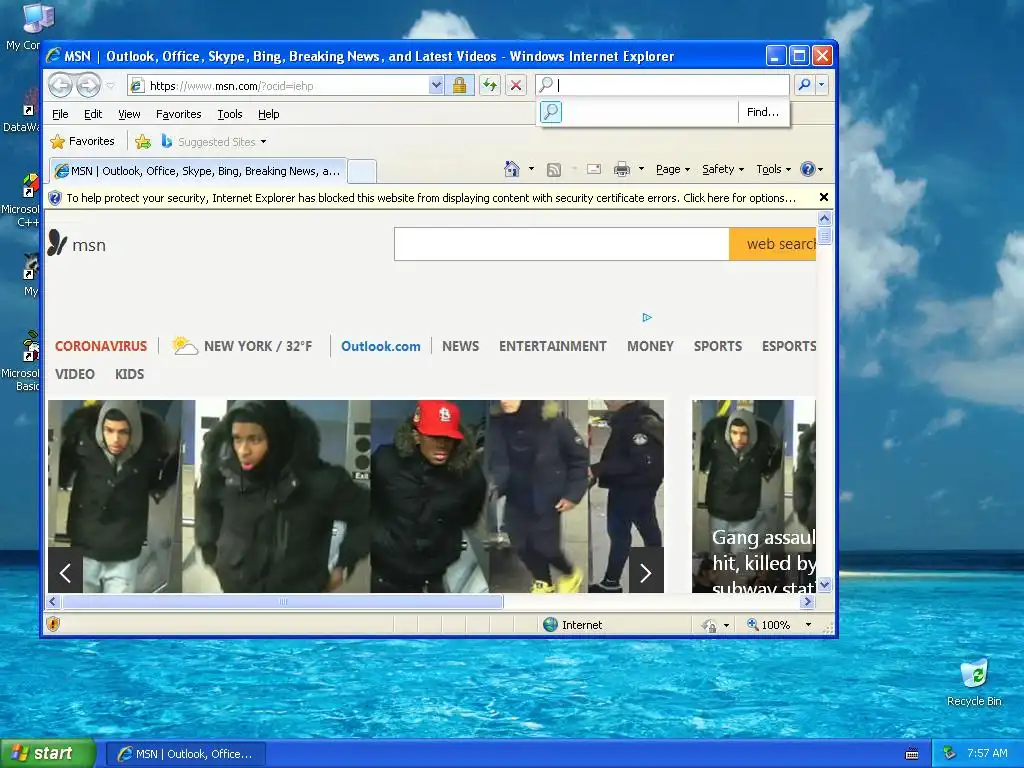Open the File menu

pyautogui.click(x=60, y=114)
